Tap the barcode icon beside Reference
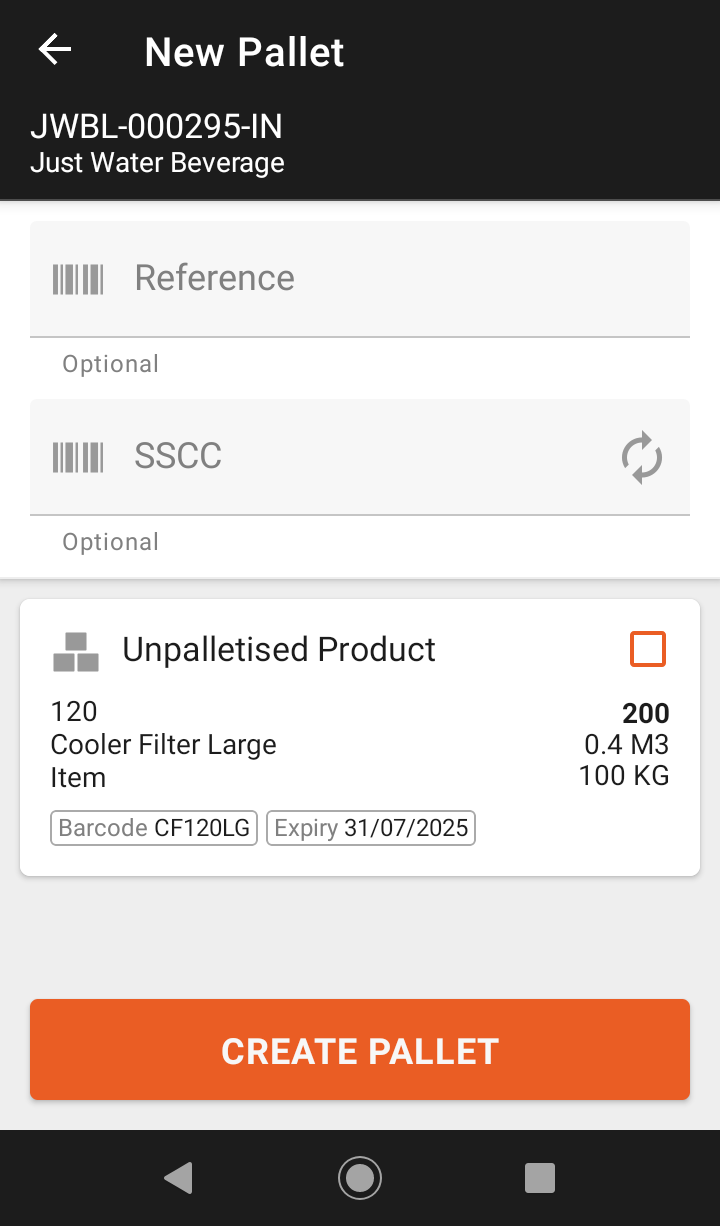Image resolution: width=720 pixels, height=1226 pixels. click(x=78, y=279)
